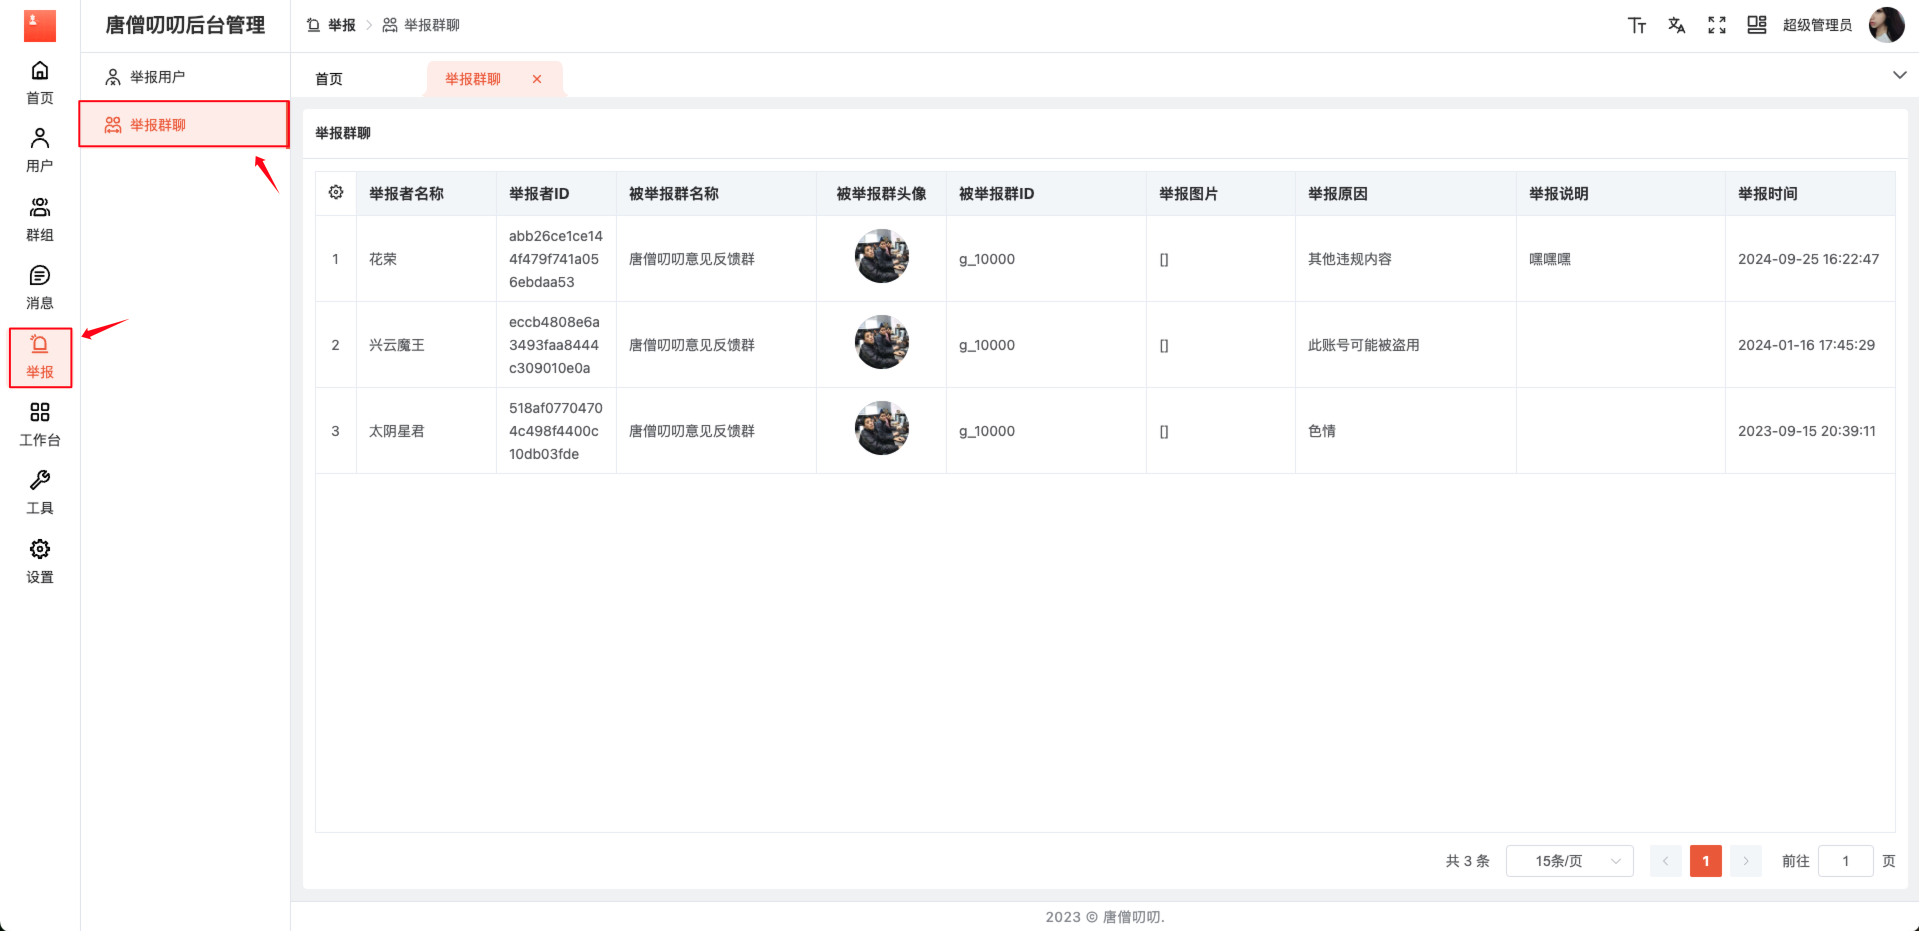Go to the next page arrow

point(1745,860)
